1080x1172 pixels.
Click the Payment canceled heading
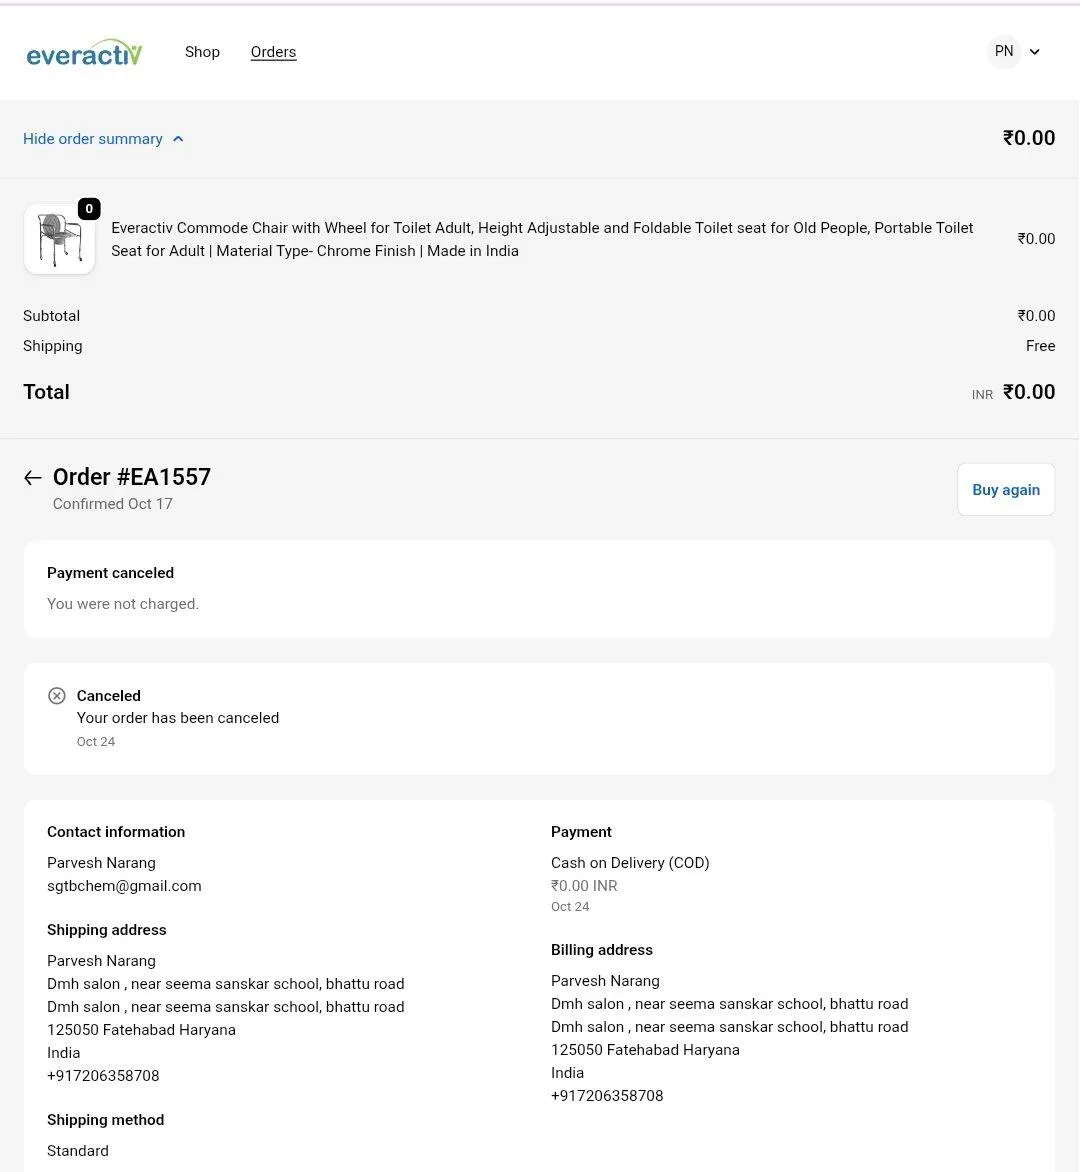[110, 573]
